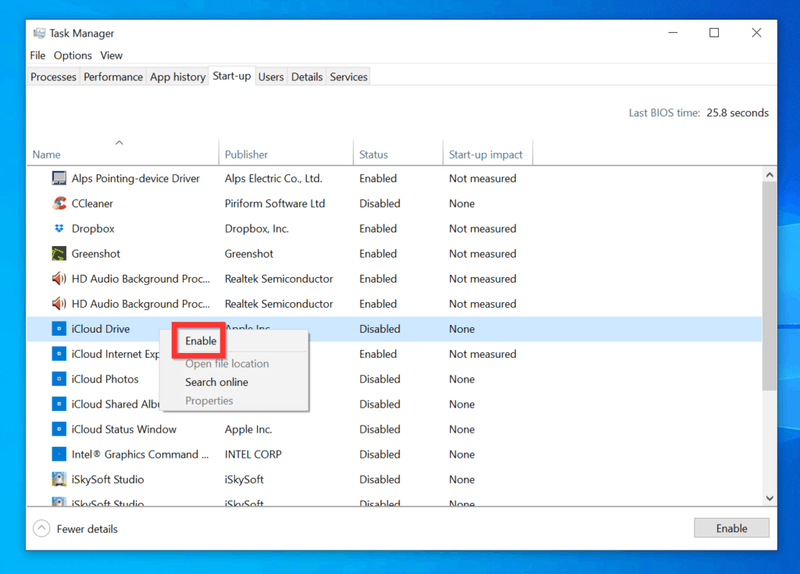The width and height of the screenshot is (800, 574).
Task: Switch to the Services tab
Action: coord(348,77)
